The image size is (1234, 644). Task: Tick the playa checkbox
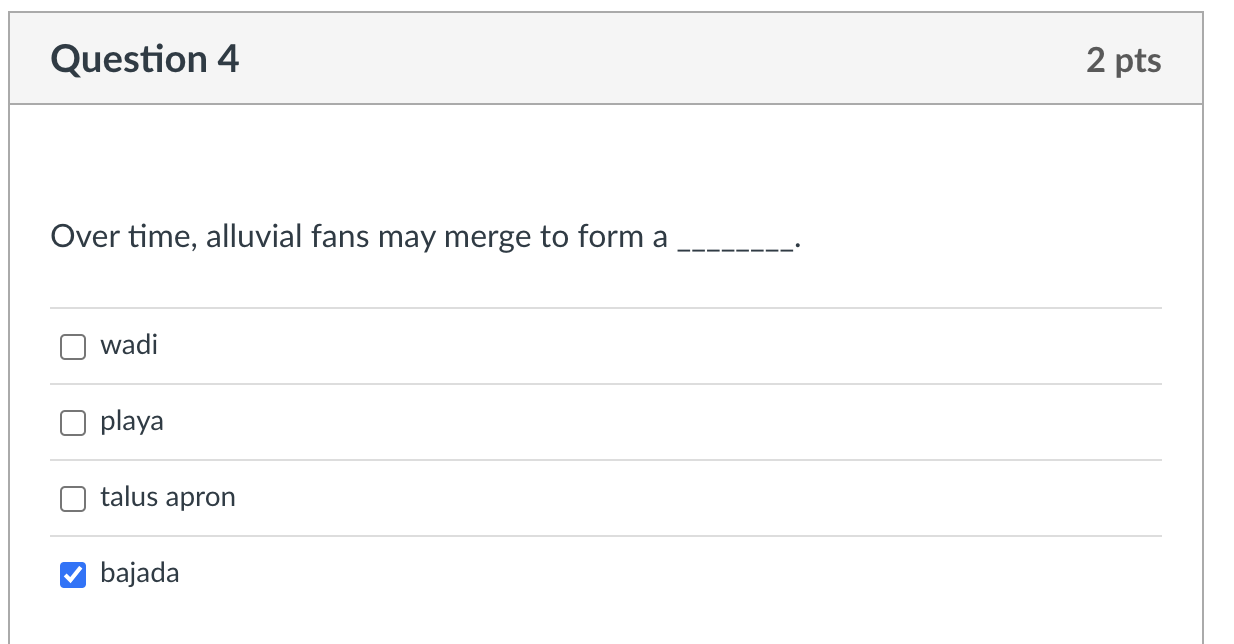click(73, 423)
